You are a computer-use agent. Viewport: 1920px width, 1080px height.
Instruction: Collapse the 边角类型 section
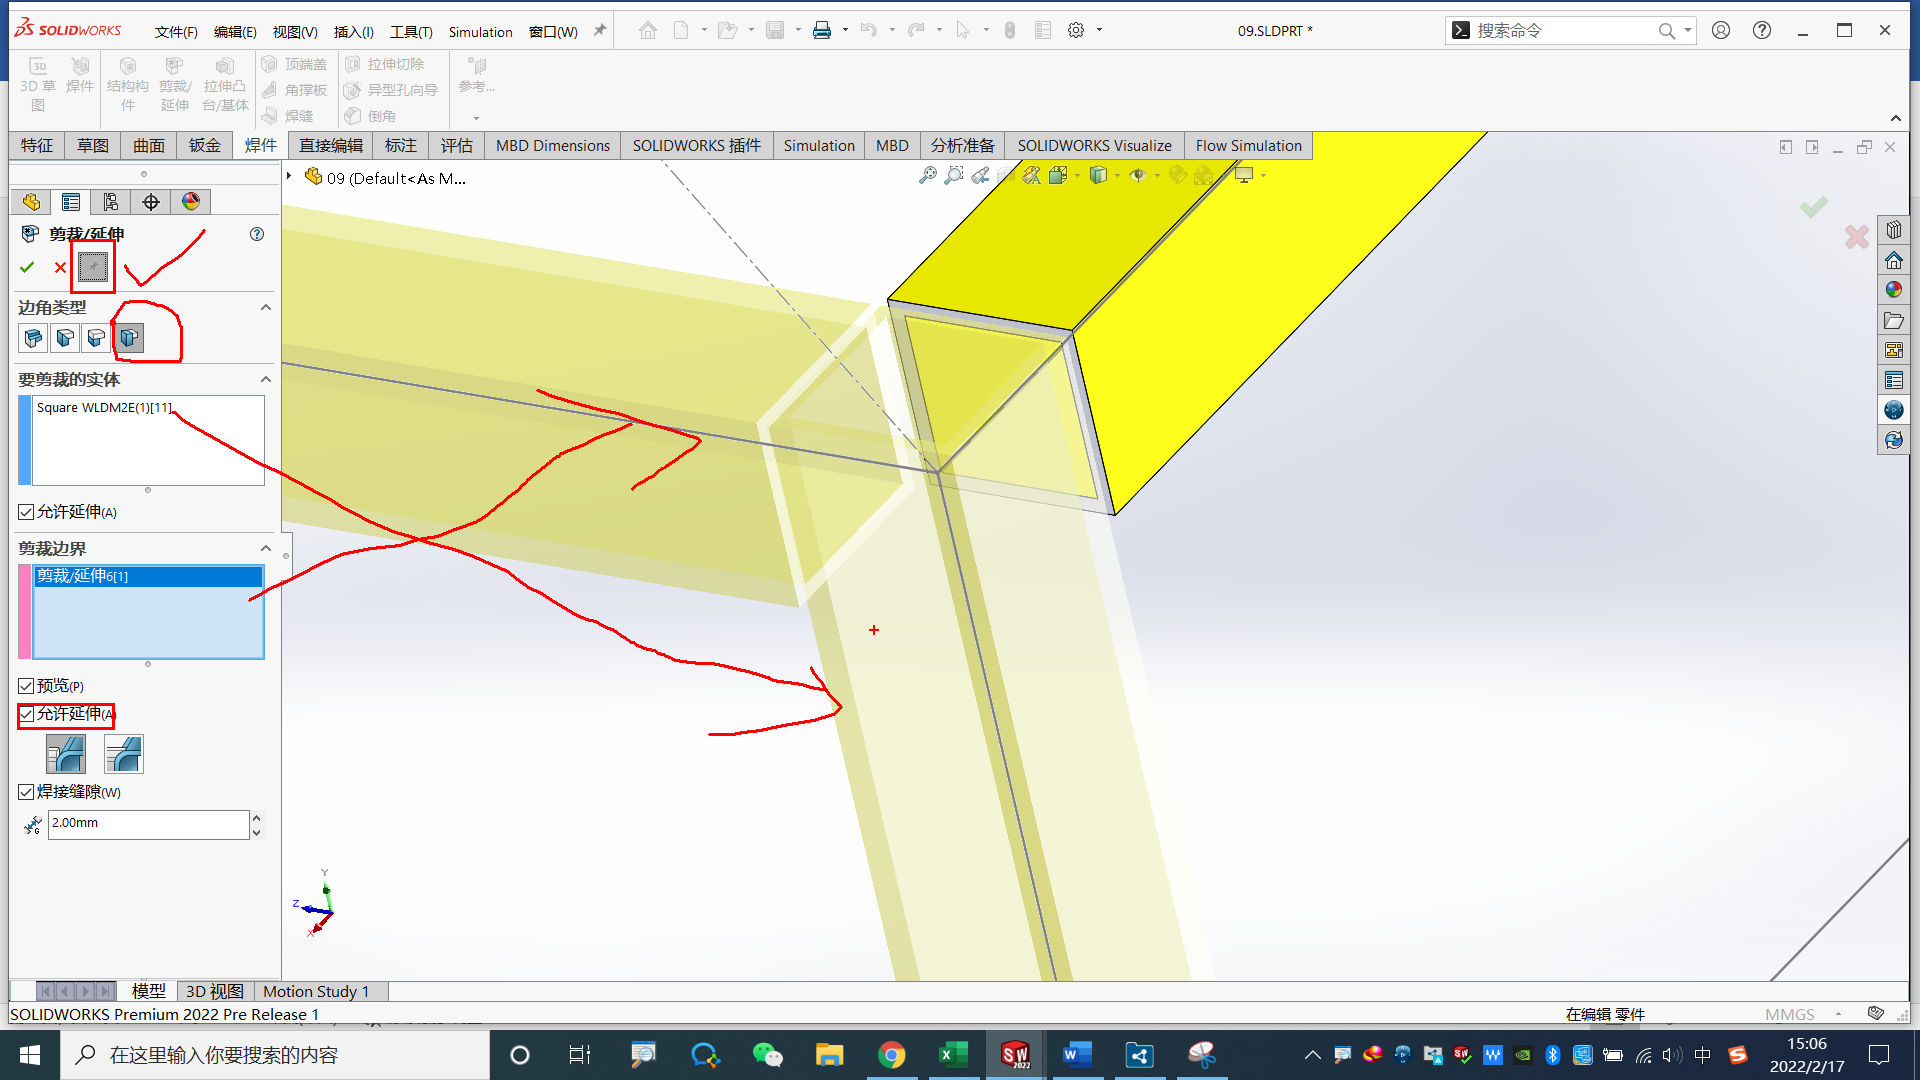[x=265, y=307]
